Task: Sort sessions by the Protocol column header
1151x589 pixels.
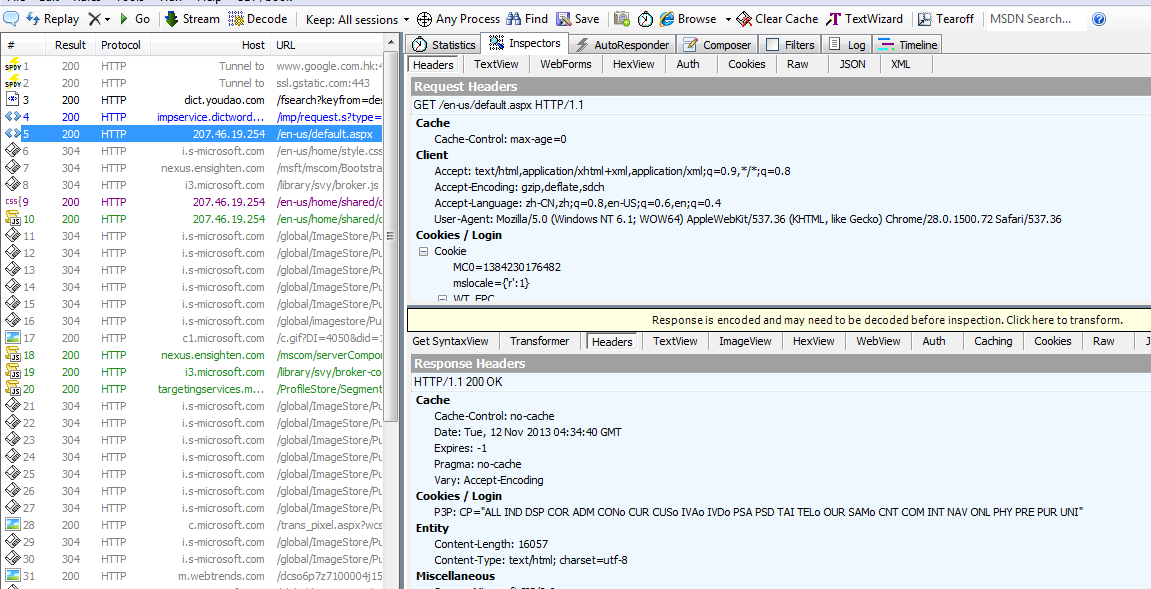Action: pyautogui.click(x=121, y=45)
